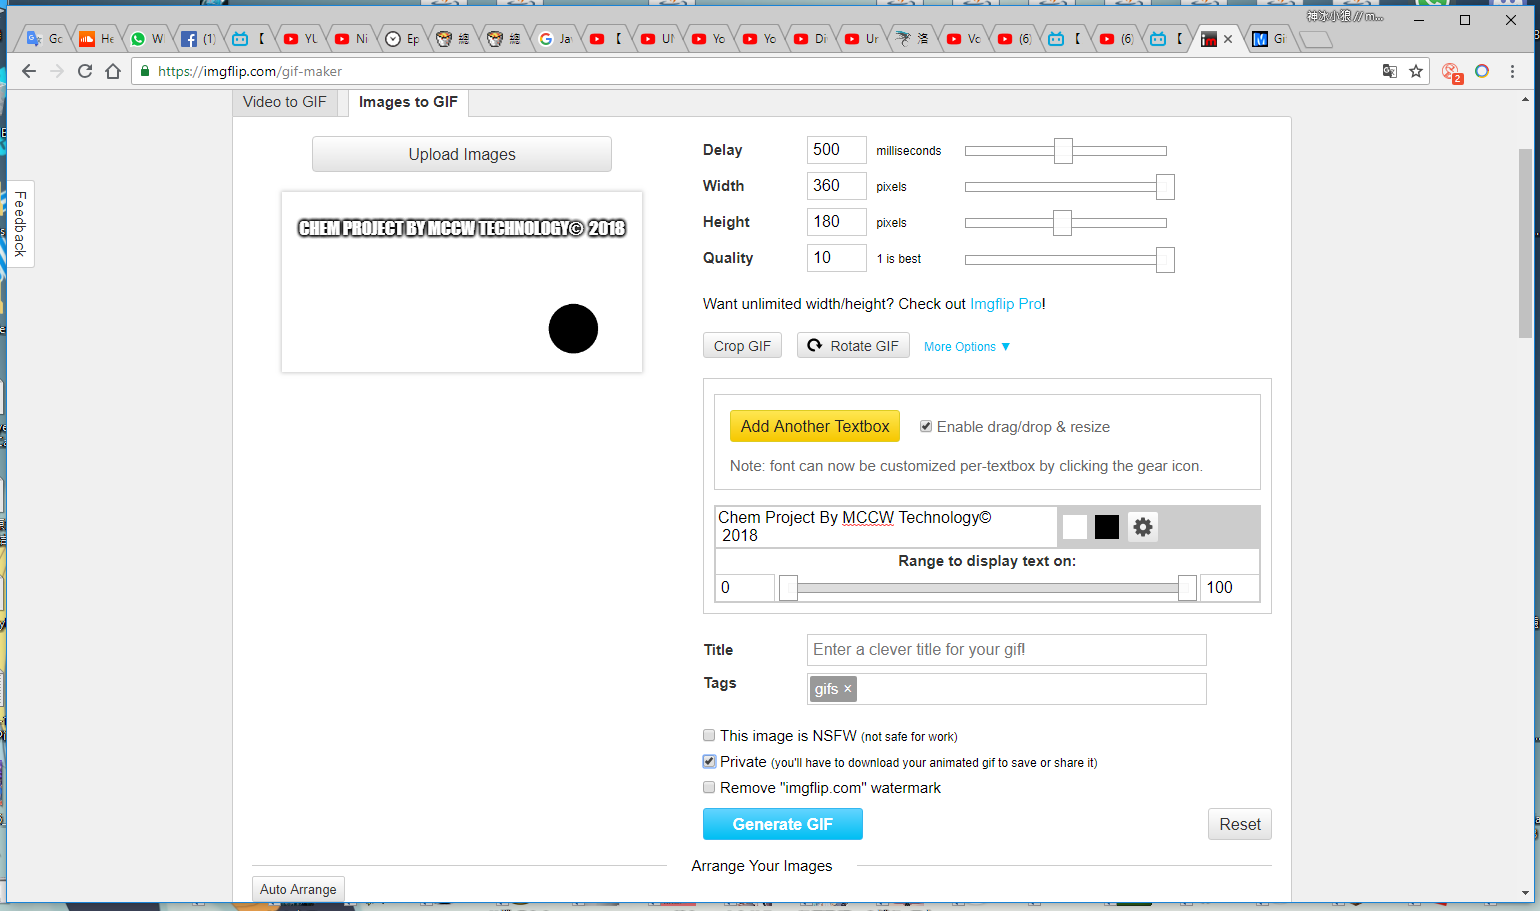Viewport: 1540px width, 911px height.
Task: Click the Quality slider handle
Action: 1165,259
